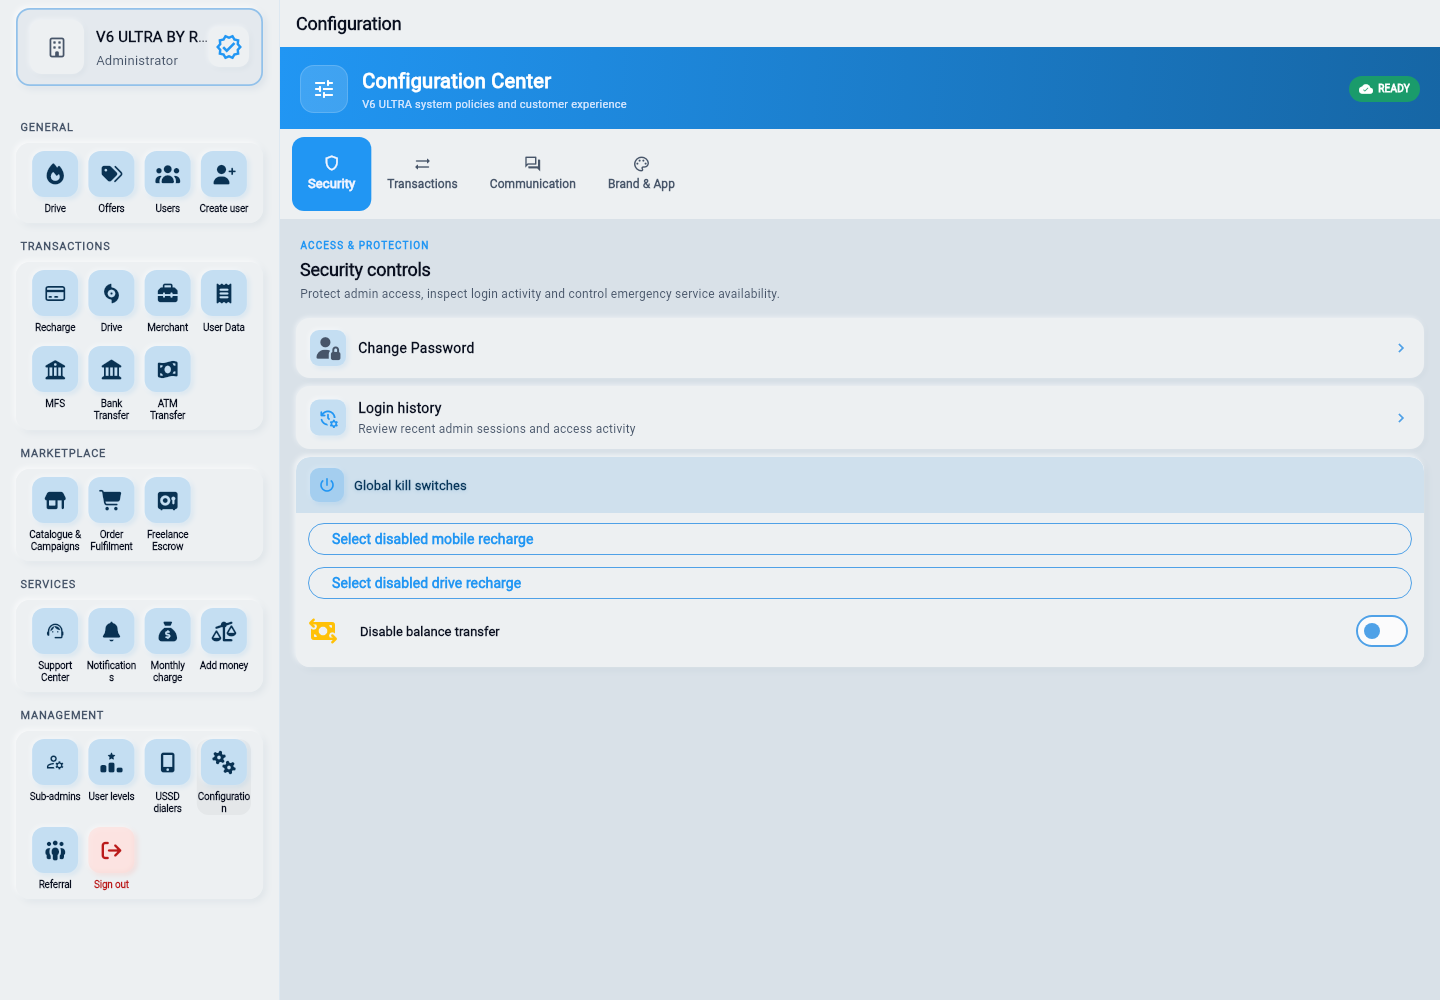Open USSD dialers phone icon
The height and width of the screenshot is (1000, 1440).
coord(167,763)
